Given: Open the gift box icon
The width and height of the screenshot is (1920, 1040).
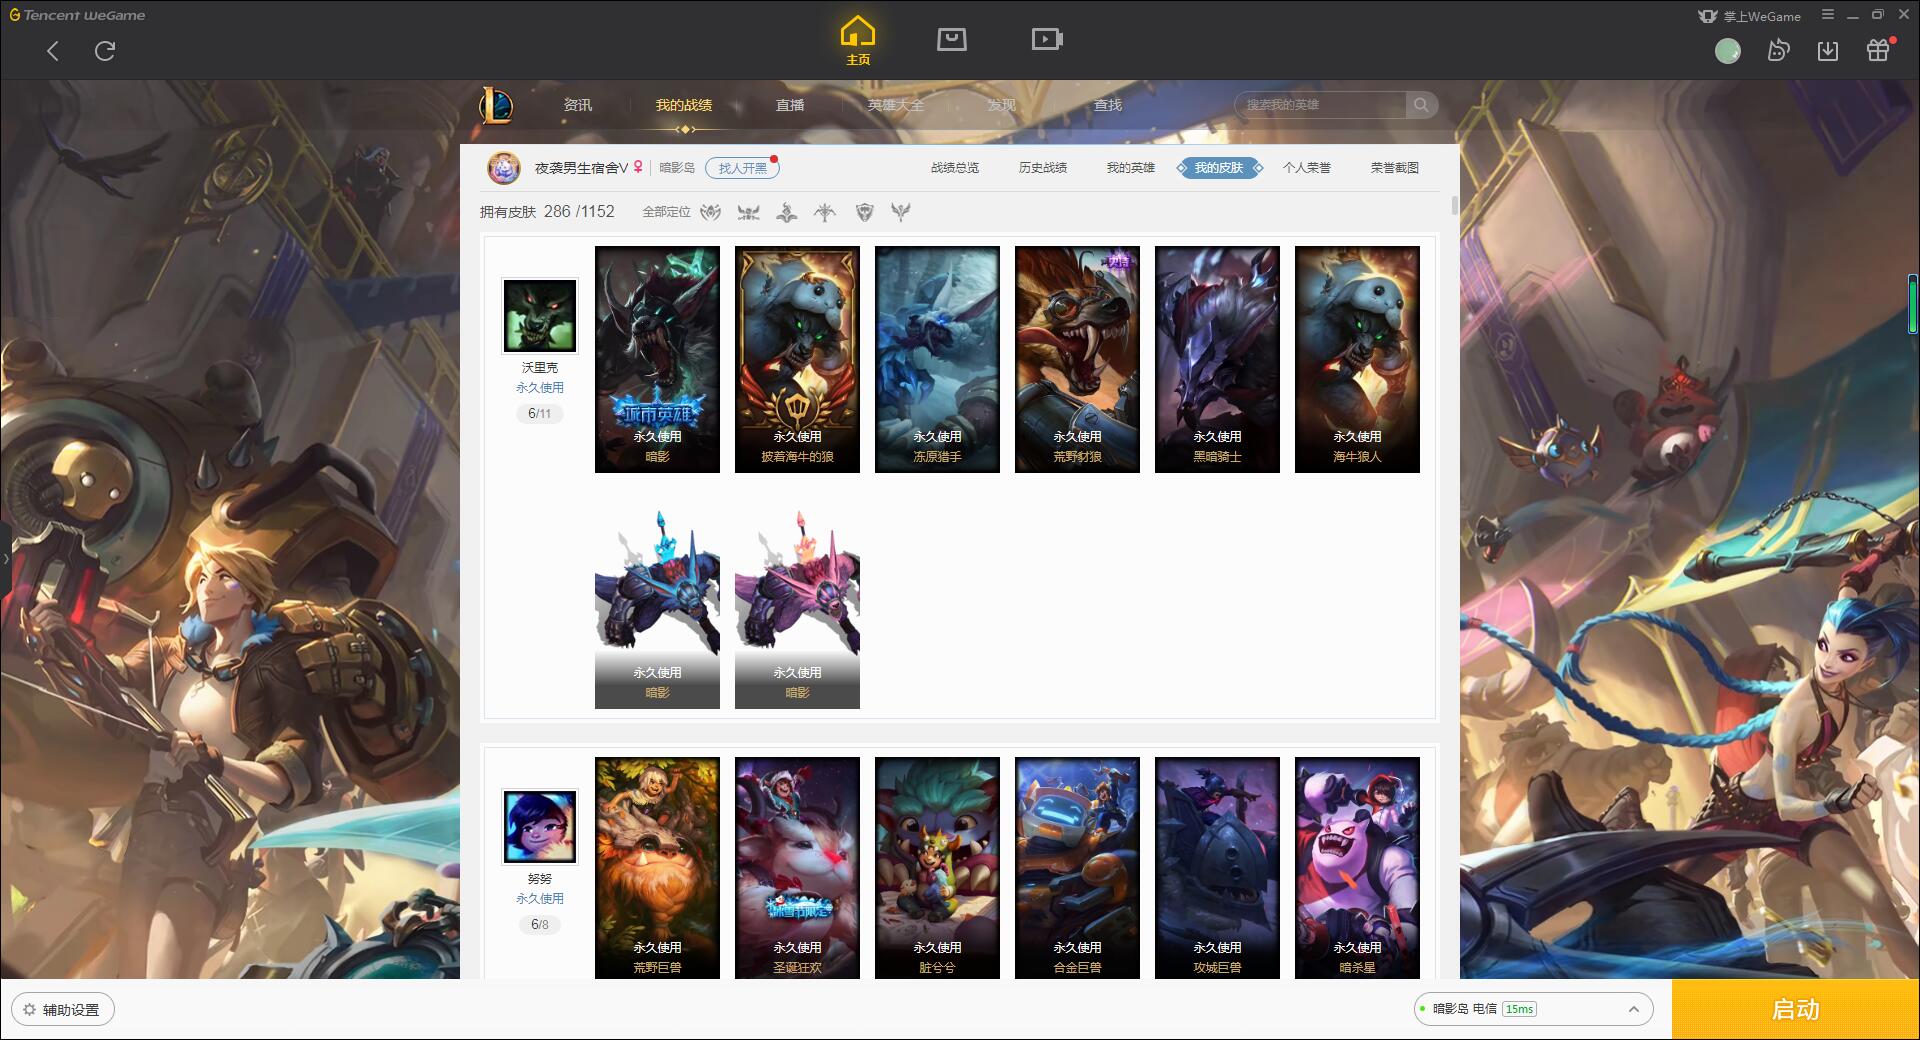Looking at the screenshot, I should click(x=1878, y=50).
